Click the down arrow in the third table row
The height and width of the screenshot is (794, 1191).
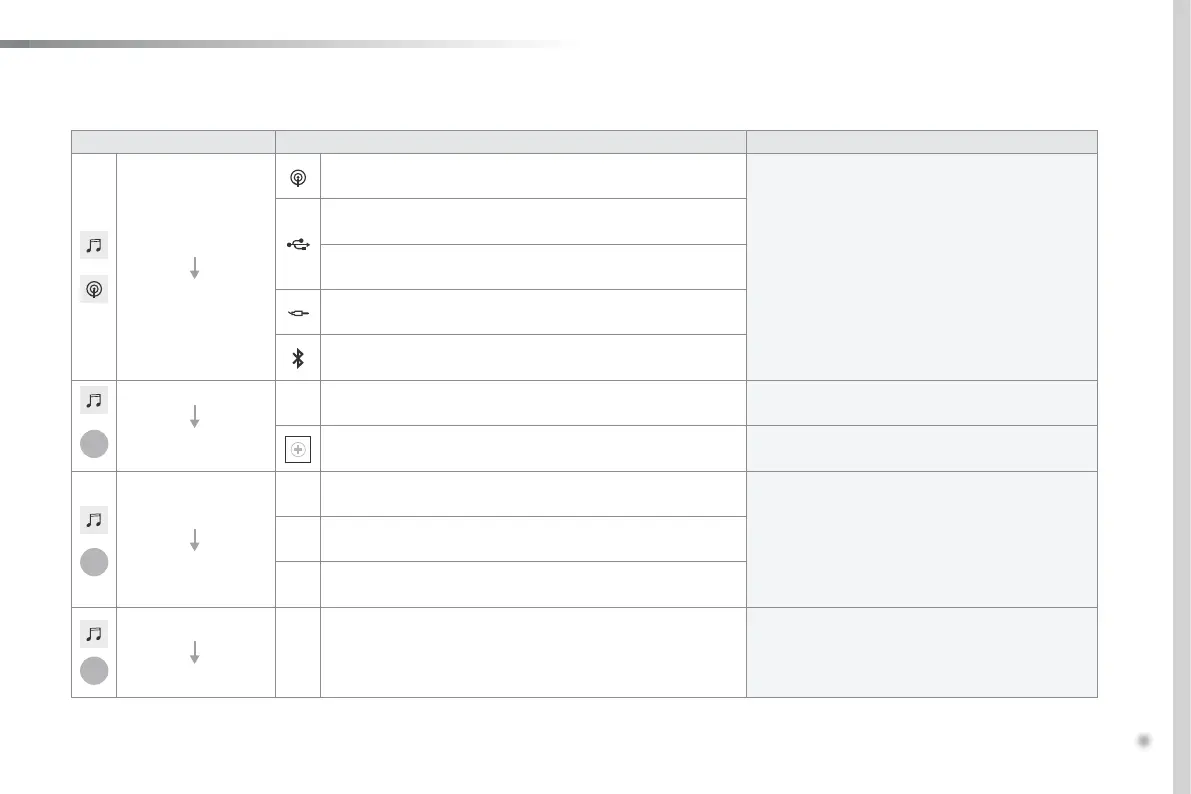click(195, 539)
